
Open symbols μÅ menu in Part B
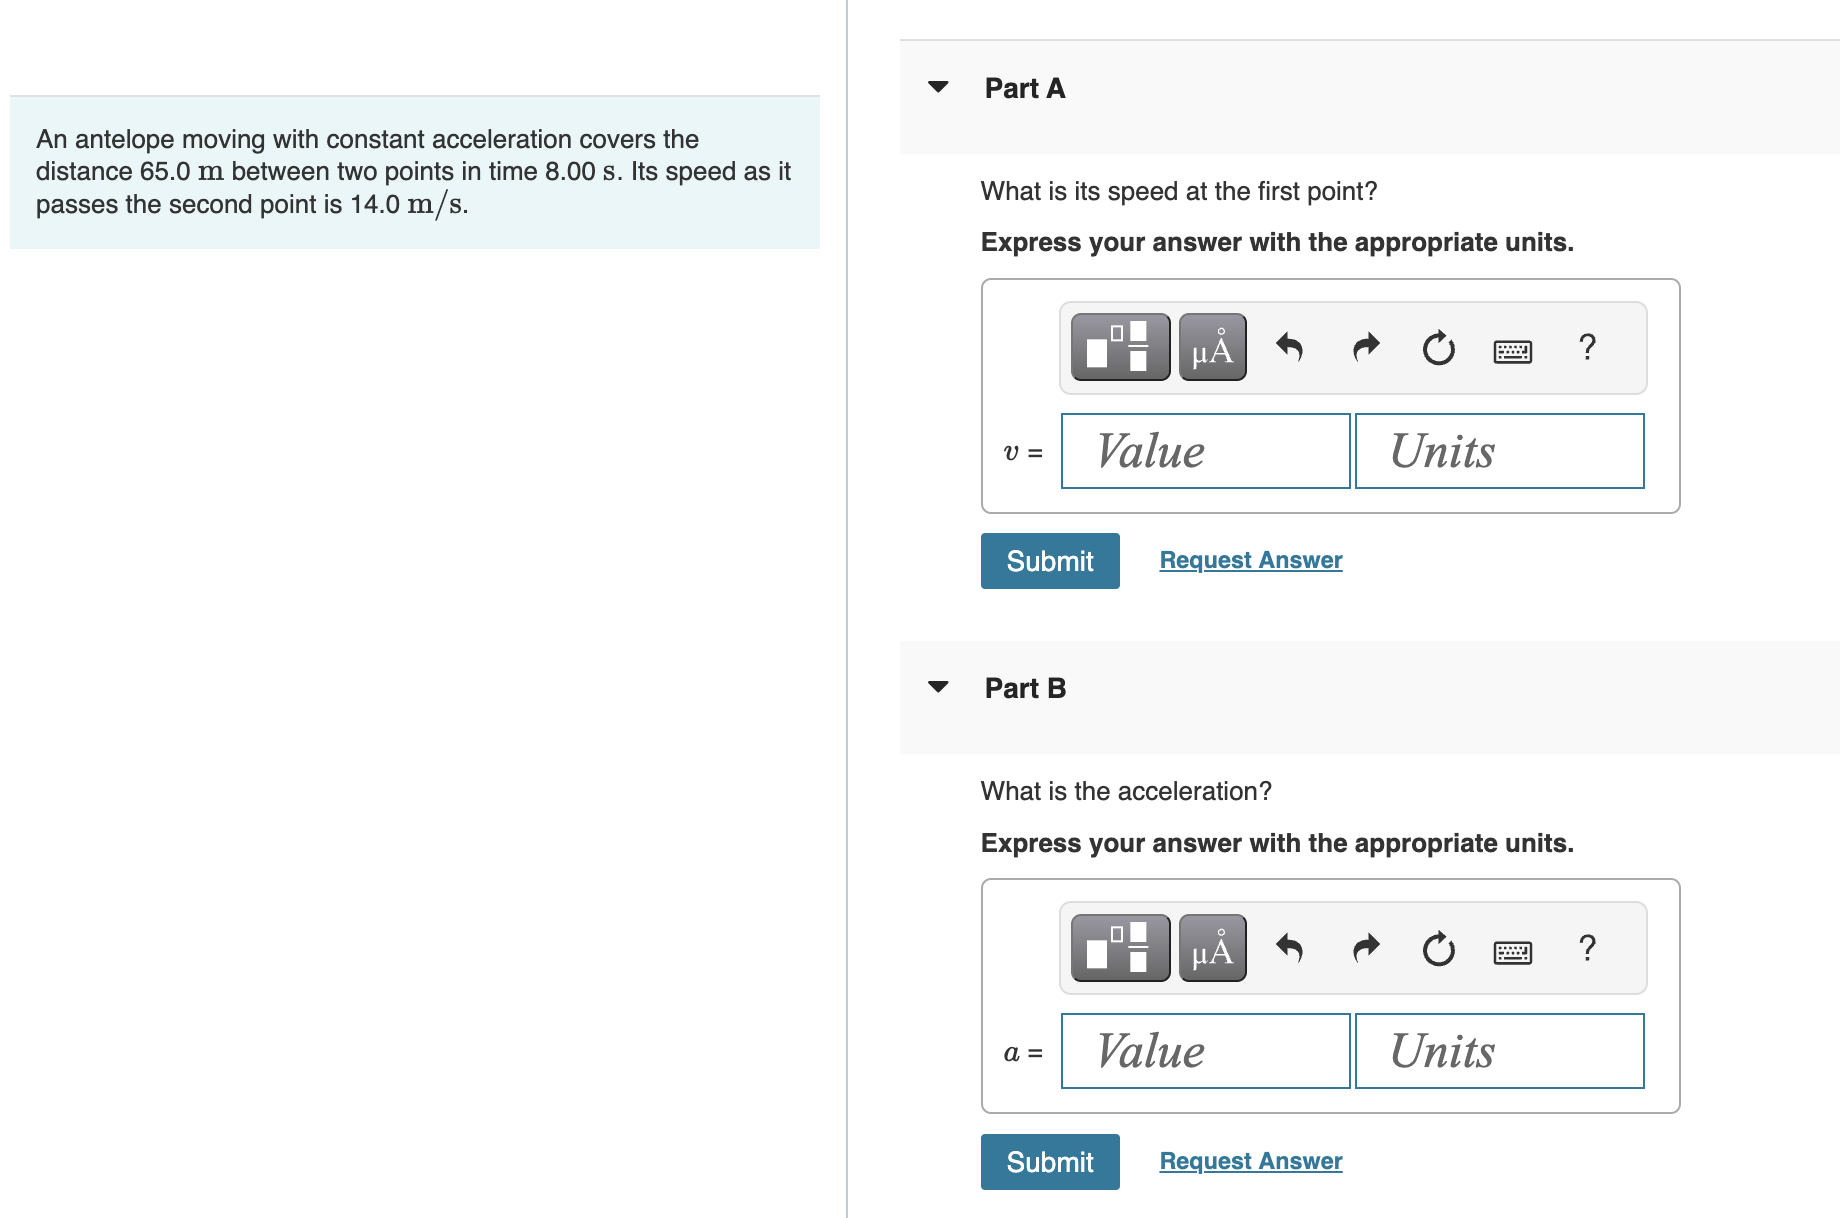pos(1212,947)
